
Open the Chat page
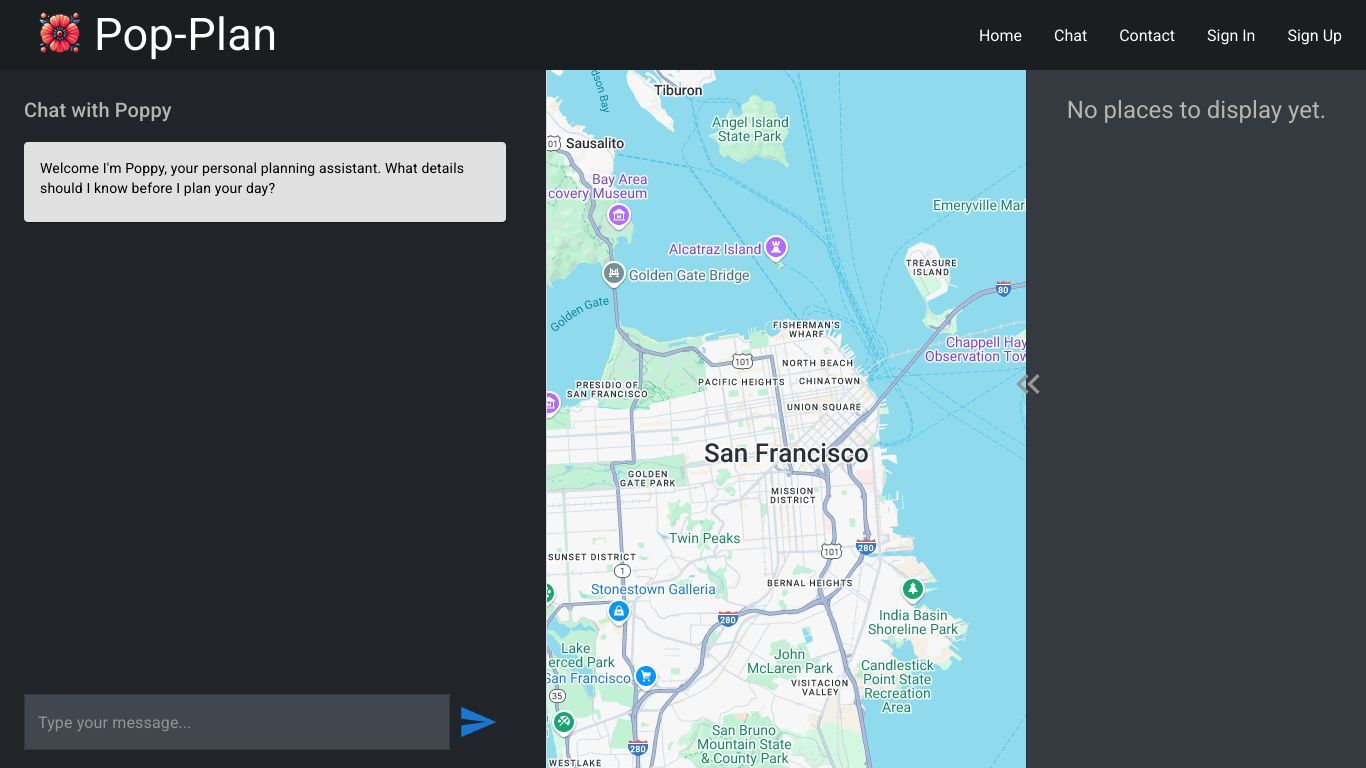point(1070,35)
